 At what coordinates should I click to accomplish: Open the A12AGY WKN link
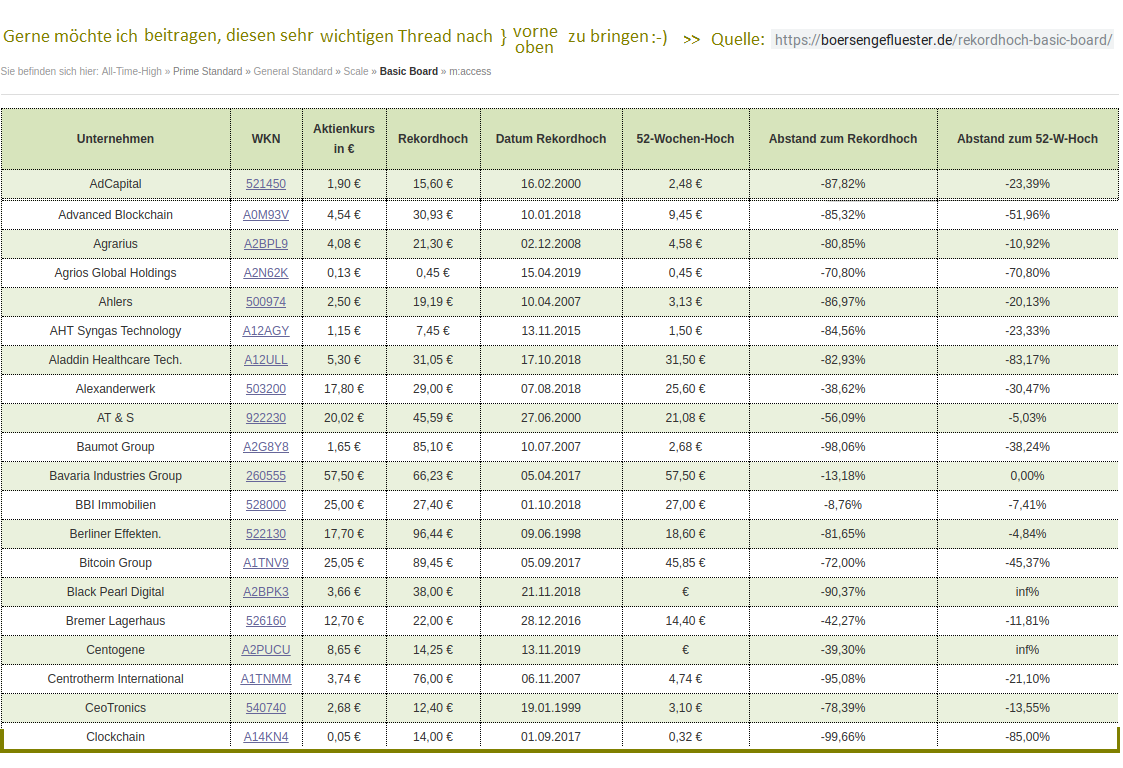266,331
